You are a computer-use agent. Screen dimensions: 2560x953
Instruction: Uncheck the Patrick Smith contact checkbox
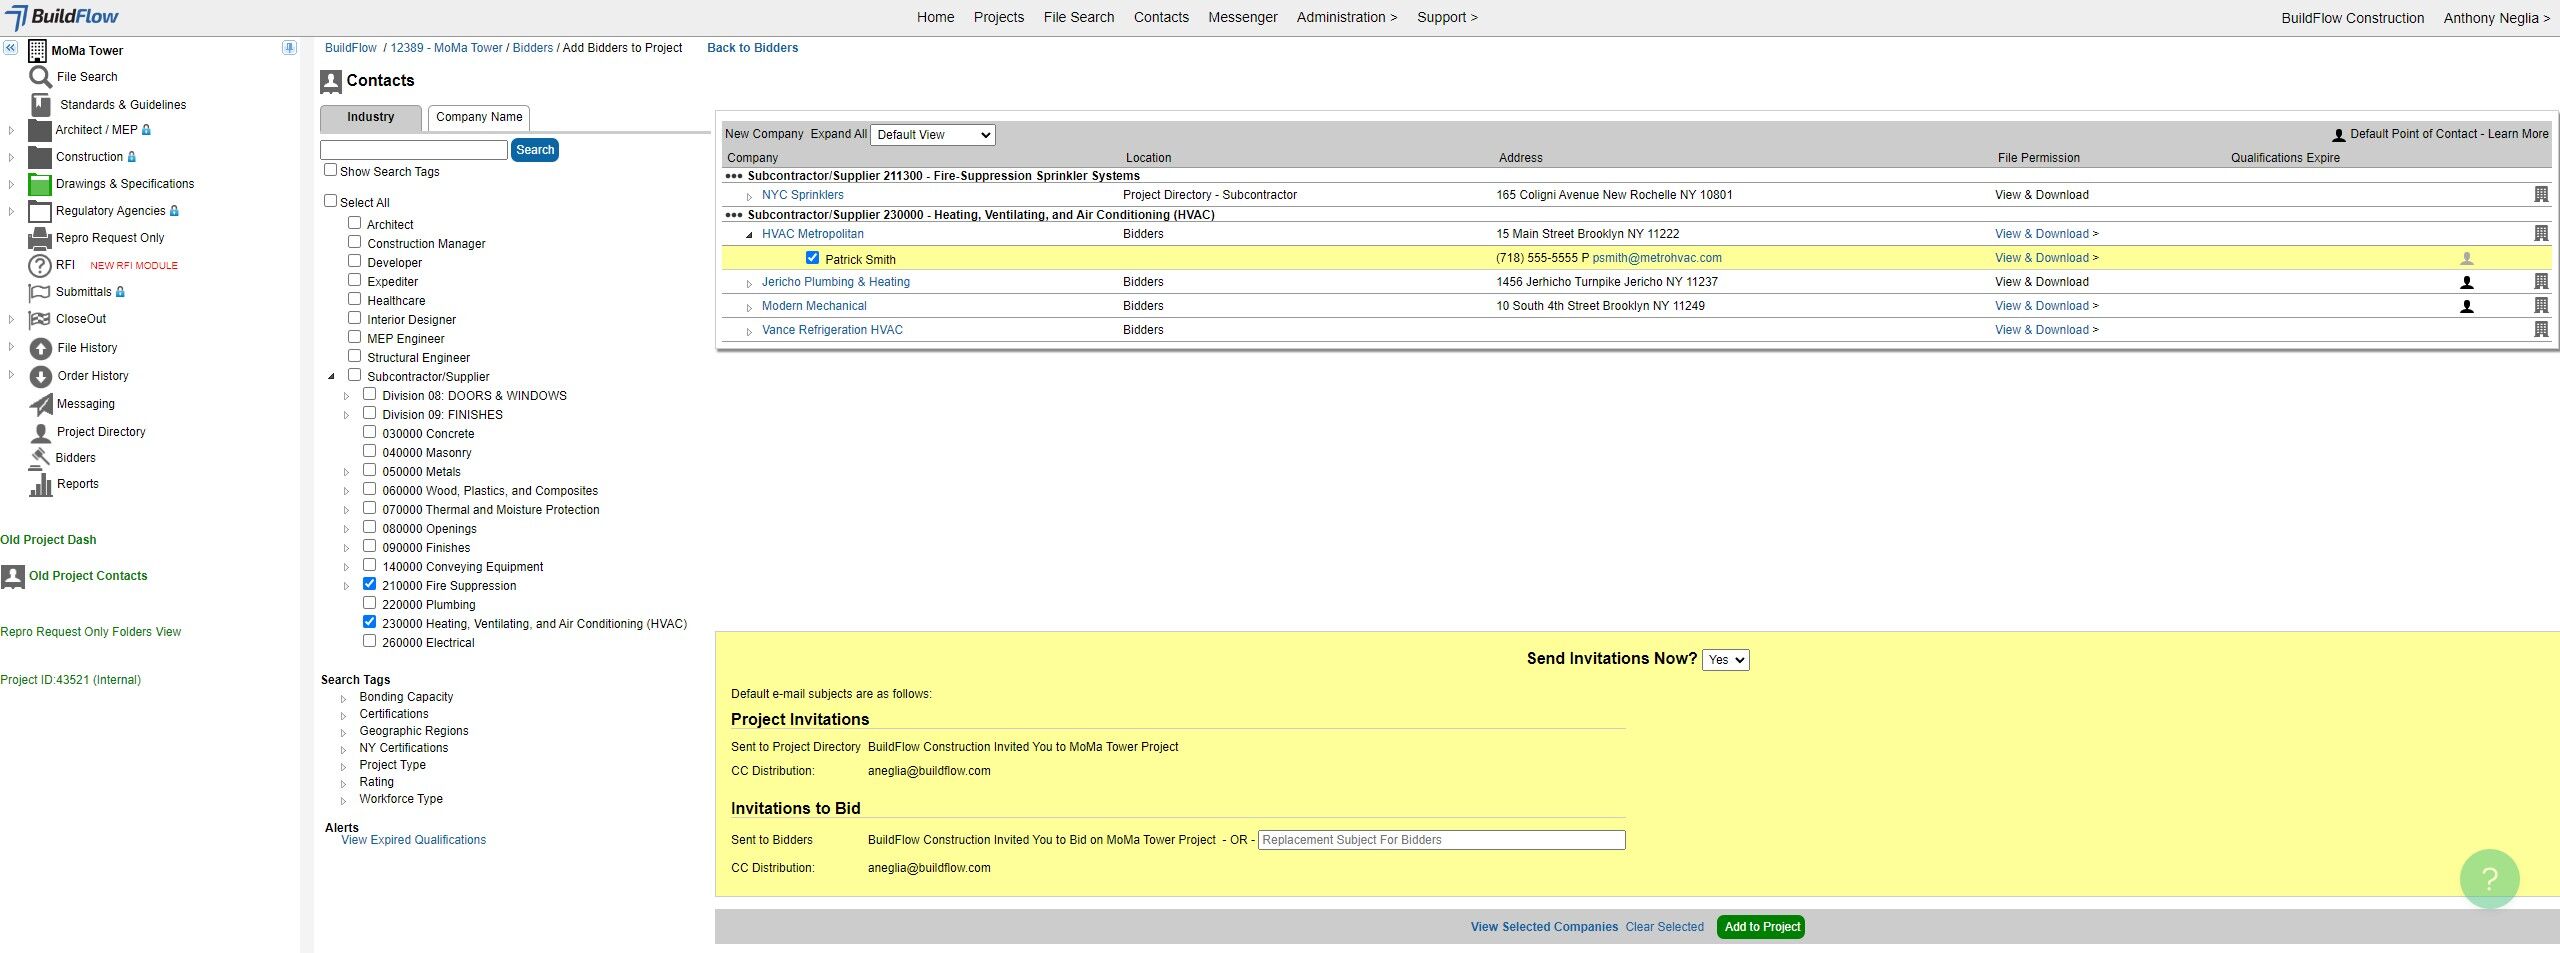coord(812,258)
